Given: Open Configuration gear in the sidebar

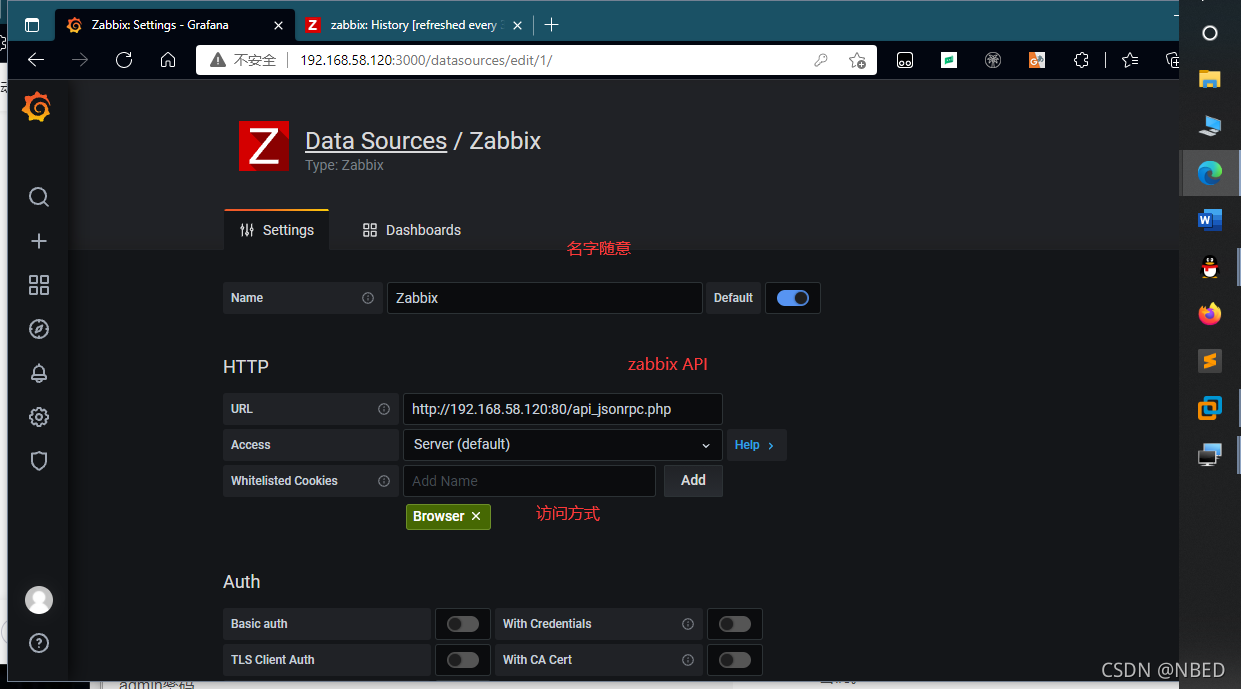Looking at the screenshot, I should 39,417.
